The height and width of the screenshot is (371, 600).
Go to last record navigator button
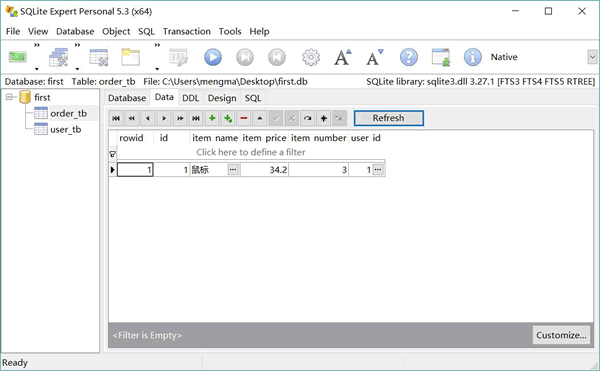point(196,118)
